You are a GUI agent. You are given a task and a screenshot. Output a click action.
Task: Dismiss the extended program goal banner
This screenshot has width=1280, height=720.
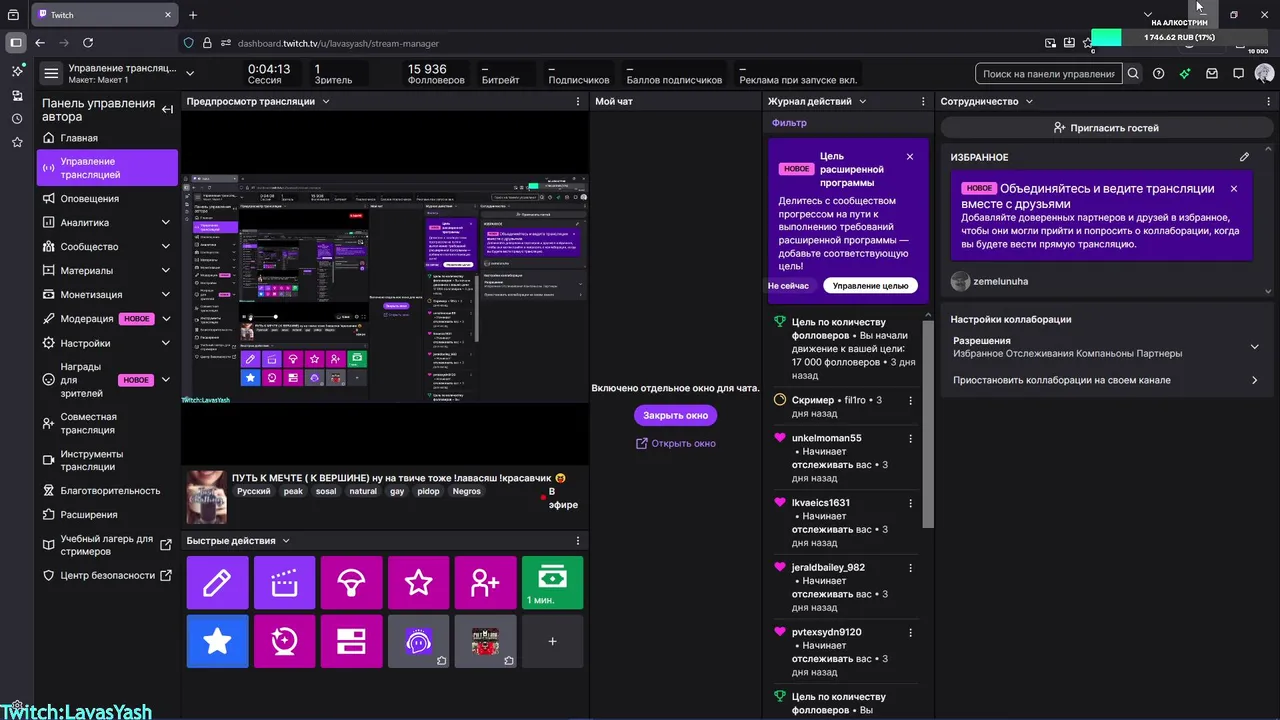[x=910, y=157]
